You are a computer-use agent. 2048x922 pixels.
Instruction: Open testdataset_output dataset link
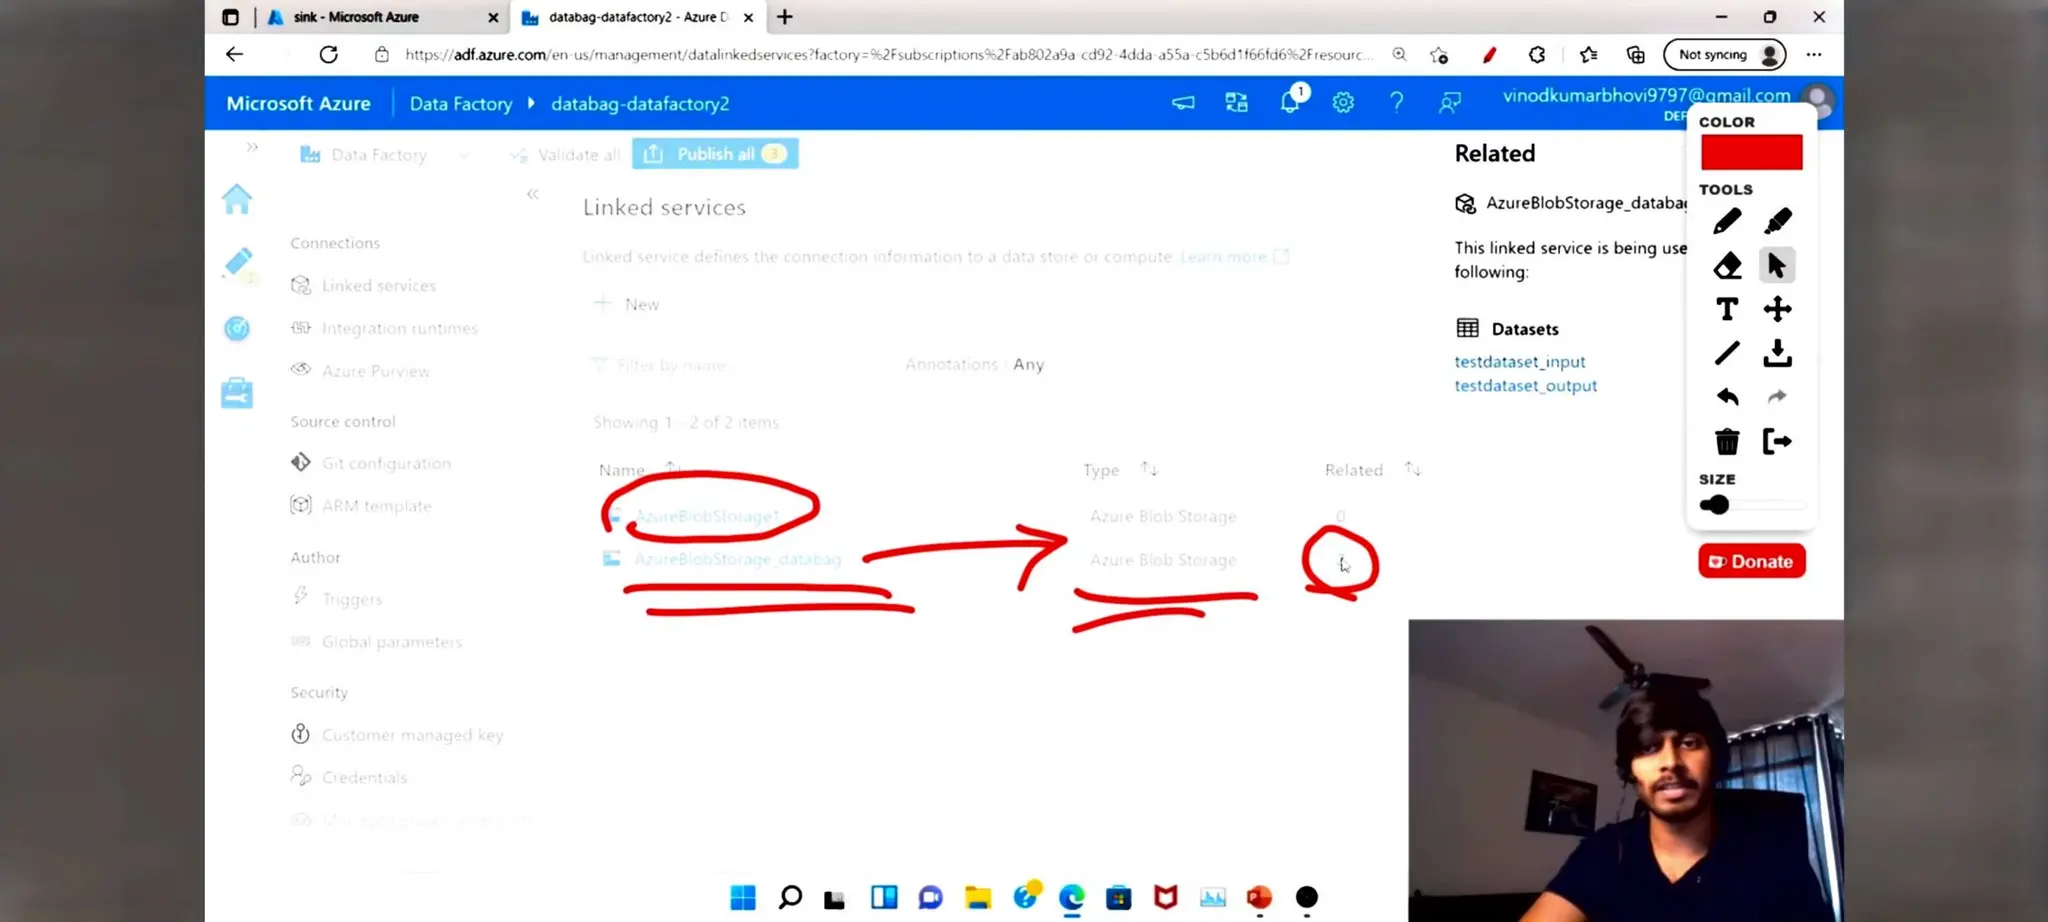(1525, 386)
